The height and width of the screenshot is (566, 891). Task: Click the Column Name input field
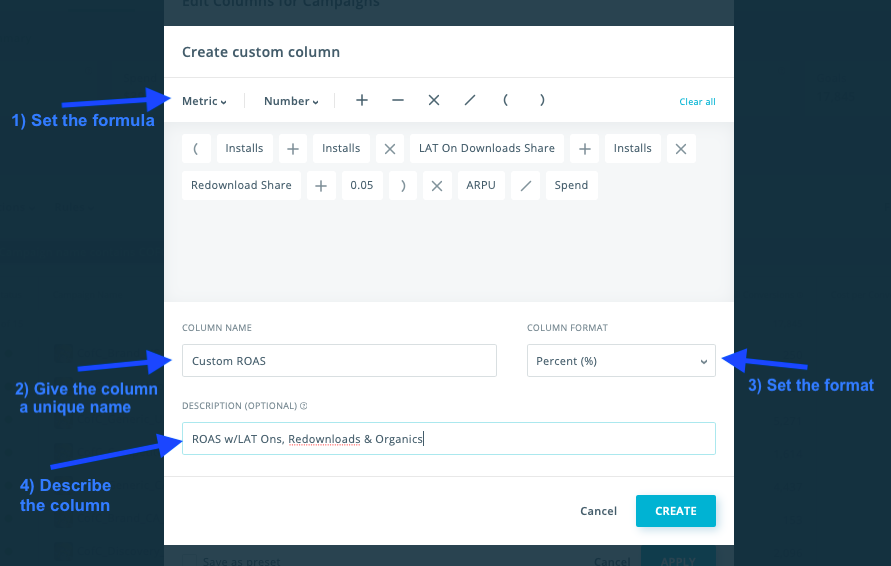pos(339,361)
